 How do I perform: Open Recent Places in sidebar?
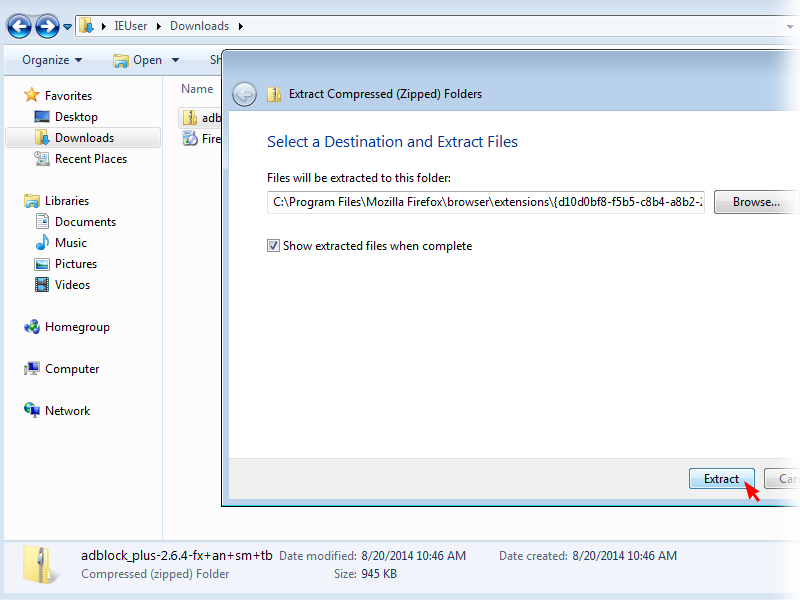[91, 159]
